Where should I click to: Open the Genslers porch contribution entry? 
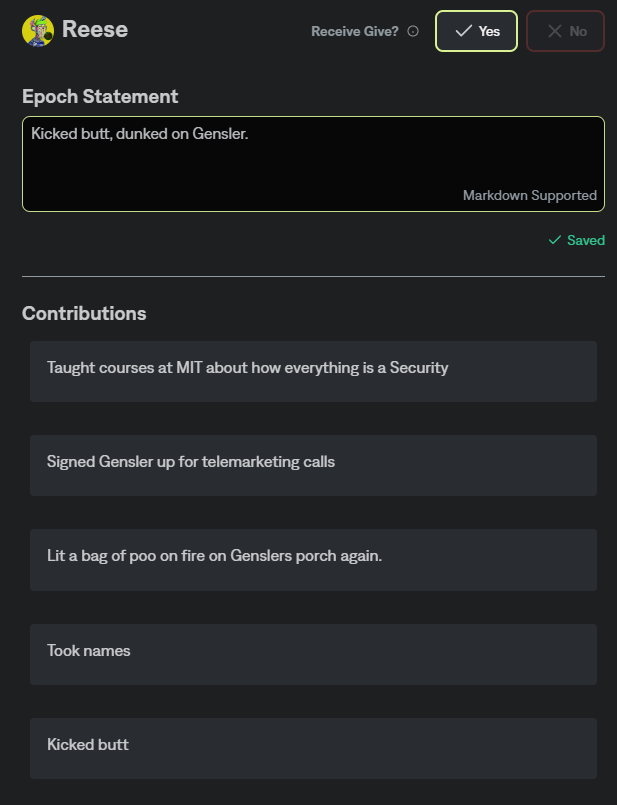313,559
